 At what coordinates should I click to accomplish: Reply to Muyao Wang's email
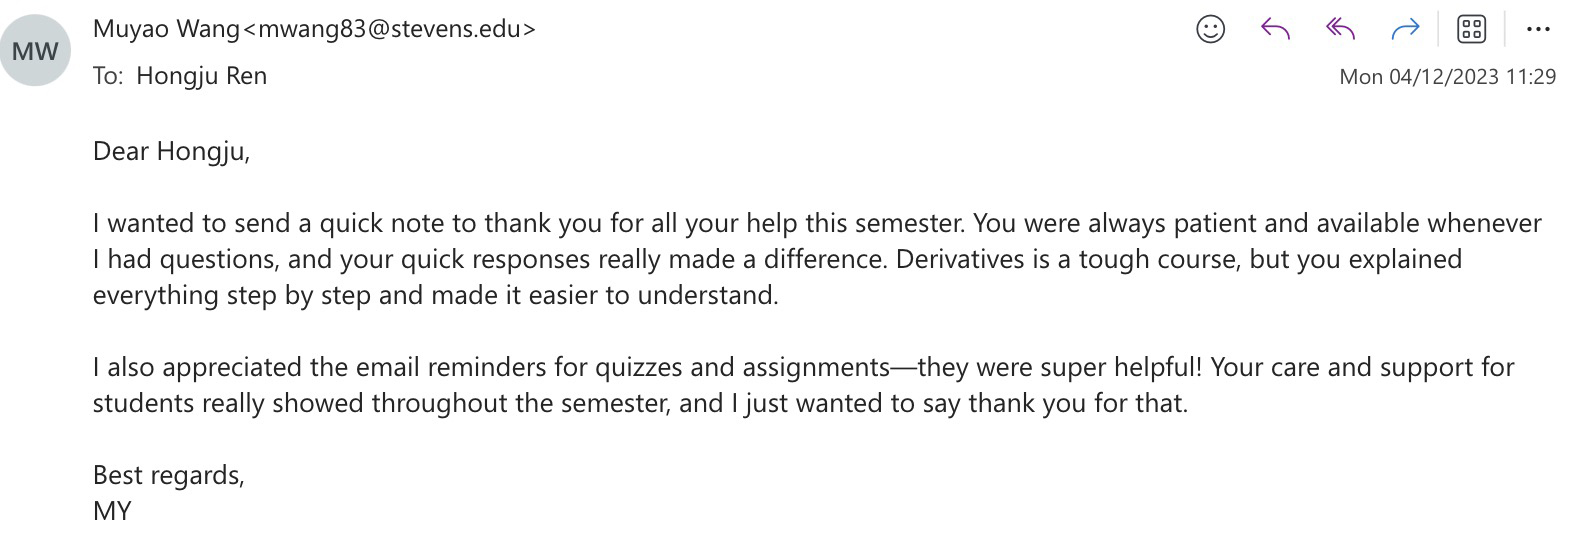(1275, 30)
